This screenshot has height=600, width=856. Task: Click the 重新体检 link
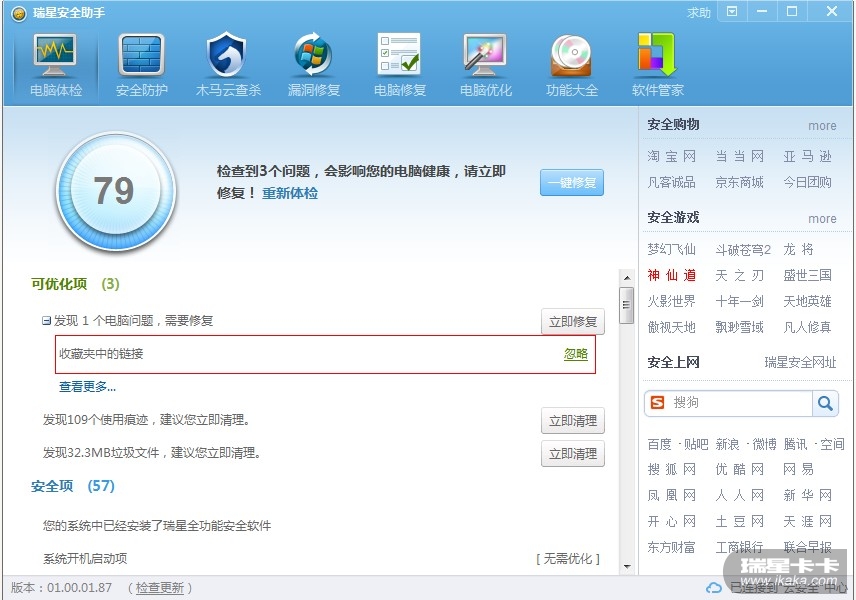coord(290,193)
